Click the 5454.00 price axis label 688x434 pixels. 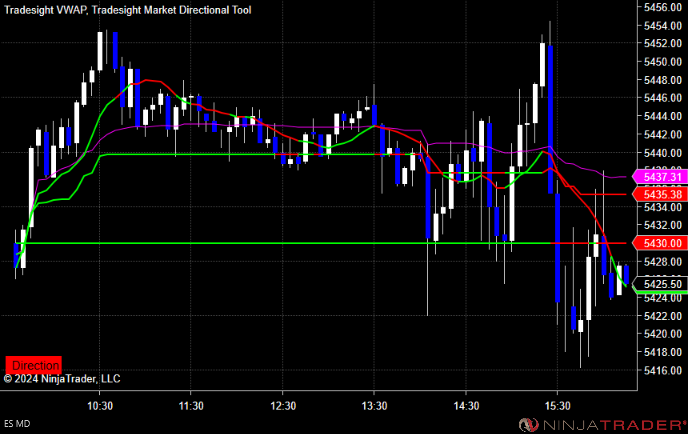coord(663,25)
